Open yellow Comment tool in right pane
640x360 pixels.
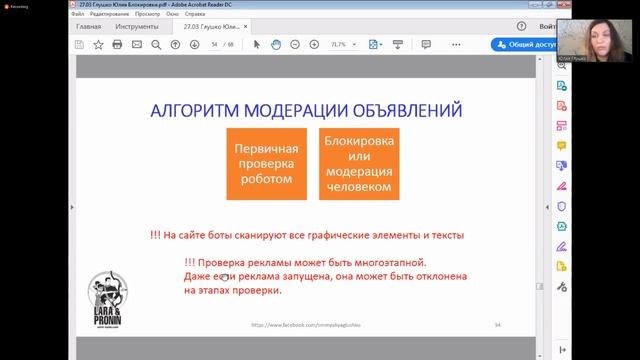point(562,146)
